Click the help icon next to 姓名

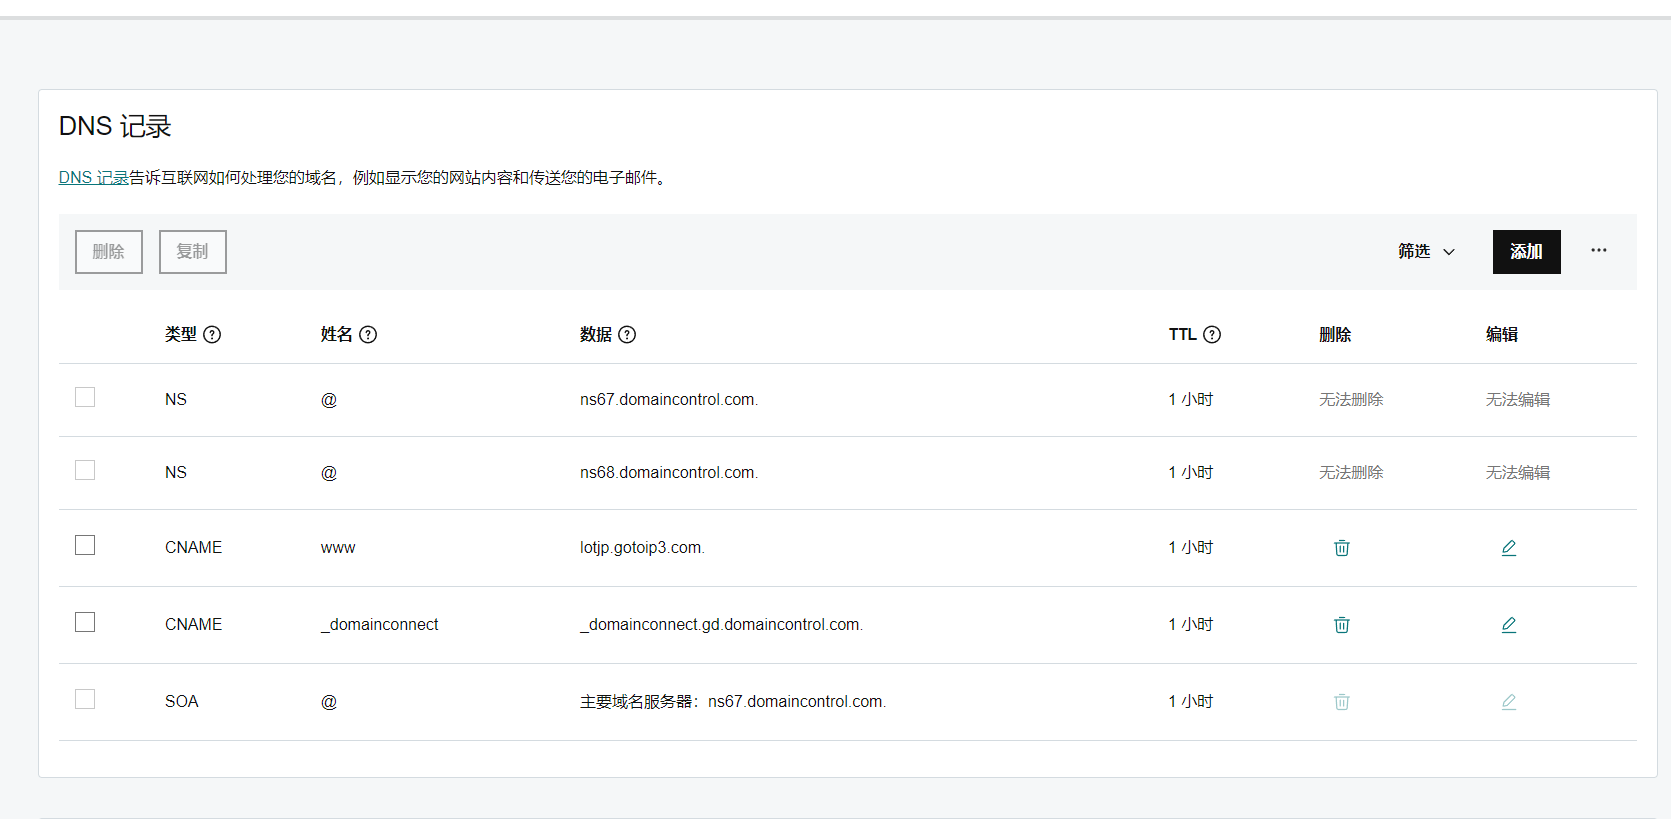tap(368, 335)
